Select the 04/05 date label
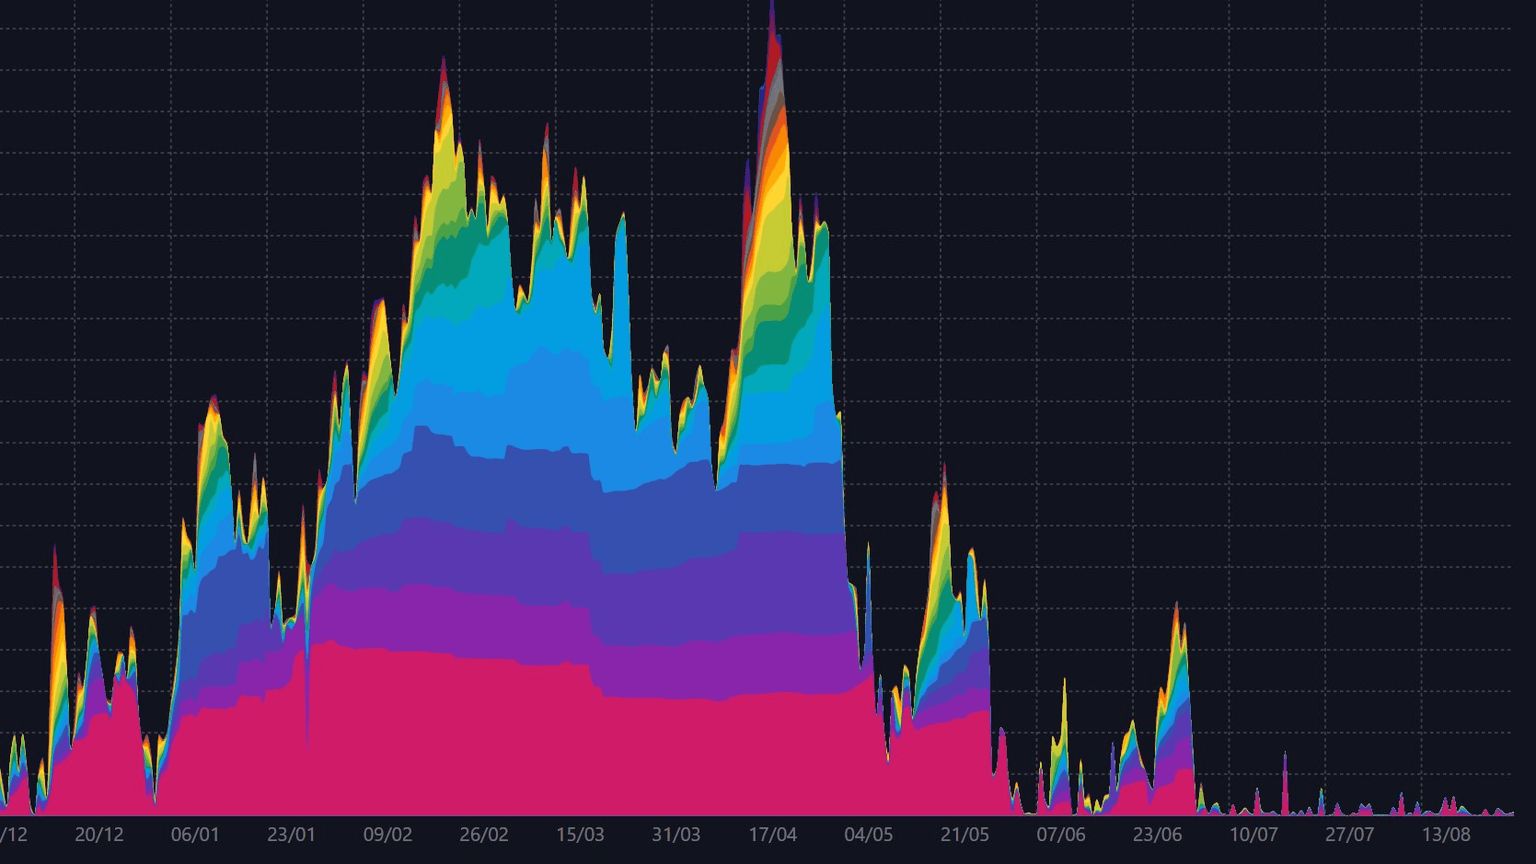The image size is (1536, 864). point(868,831)
